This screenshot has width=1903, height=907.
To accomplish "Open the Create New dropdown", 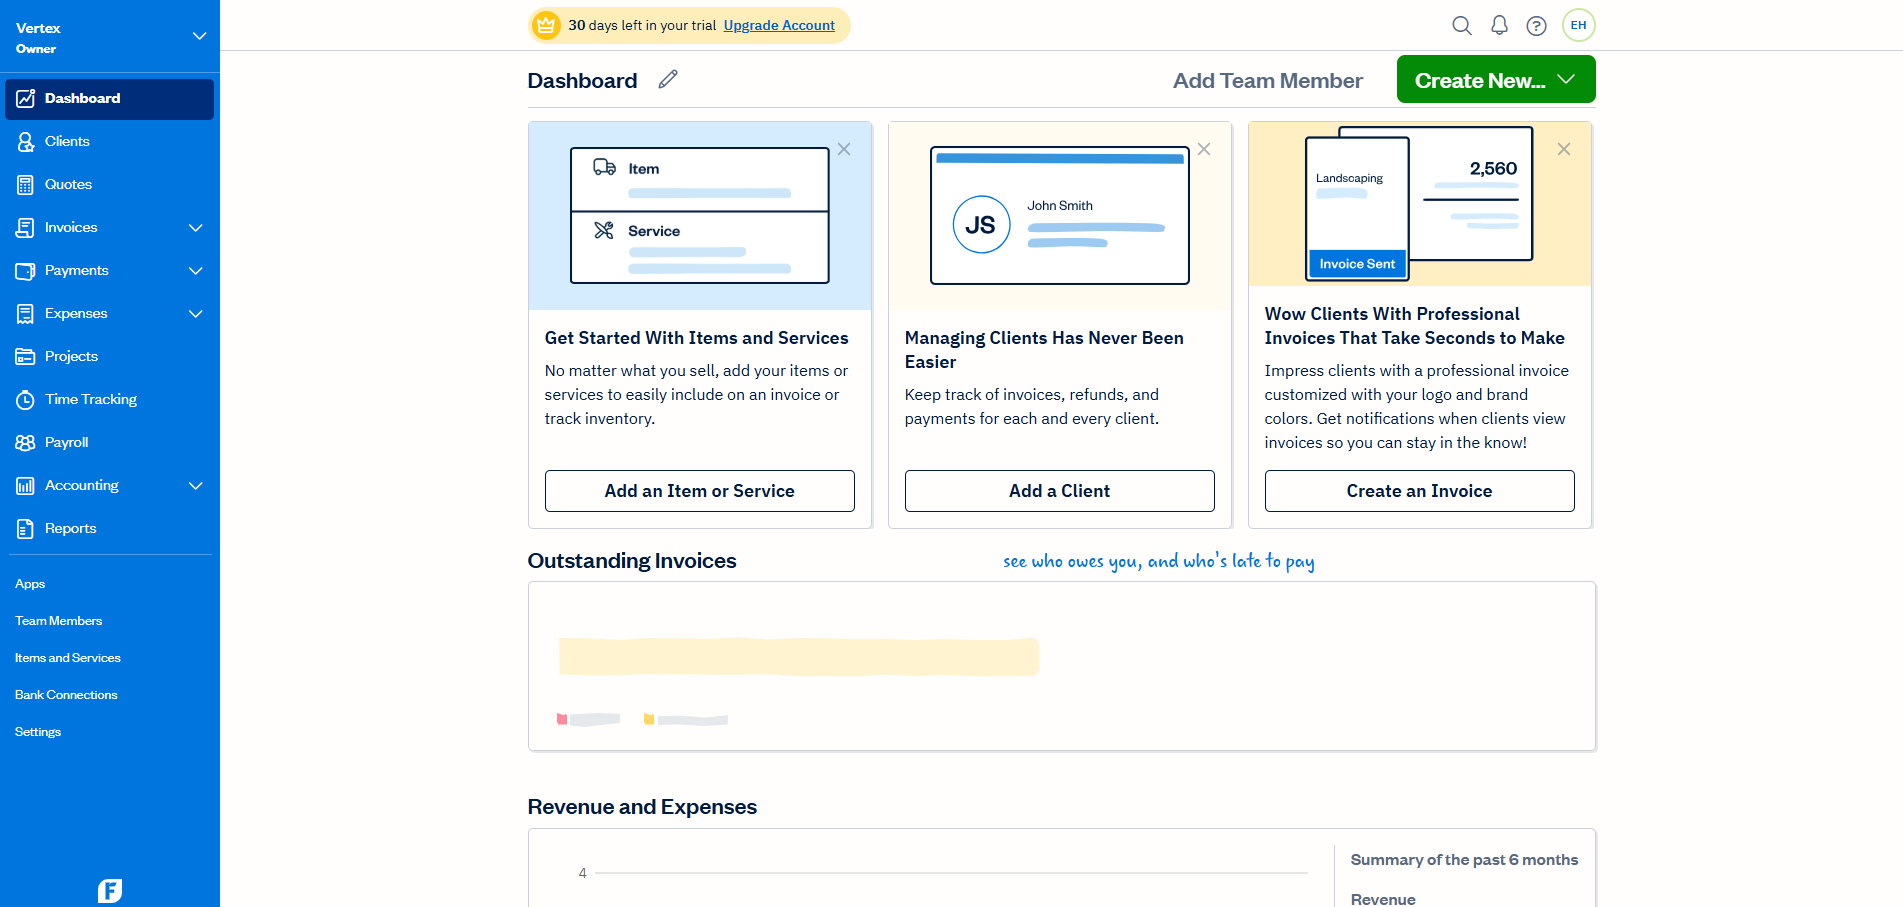I will 1495,80.
